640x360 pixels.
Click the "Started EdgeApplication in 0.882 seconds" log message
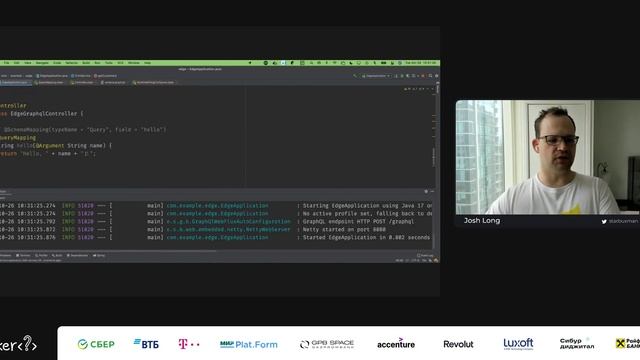pyautogui.click(x=366, y=237)
